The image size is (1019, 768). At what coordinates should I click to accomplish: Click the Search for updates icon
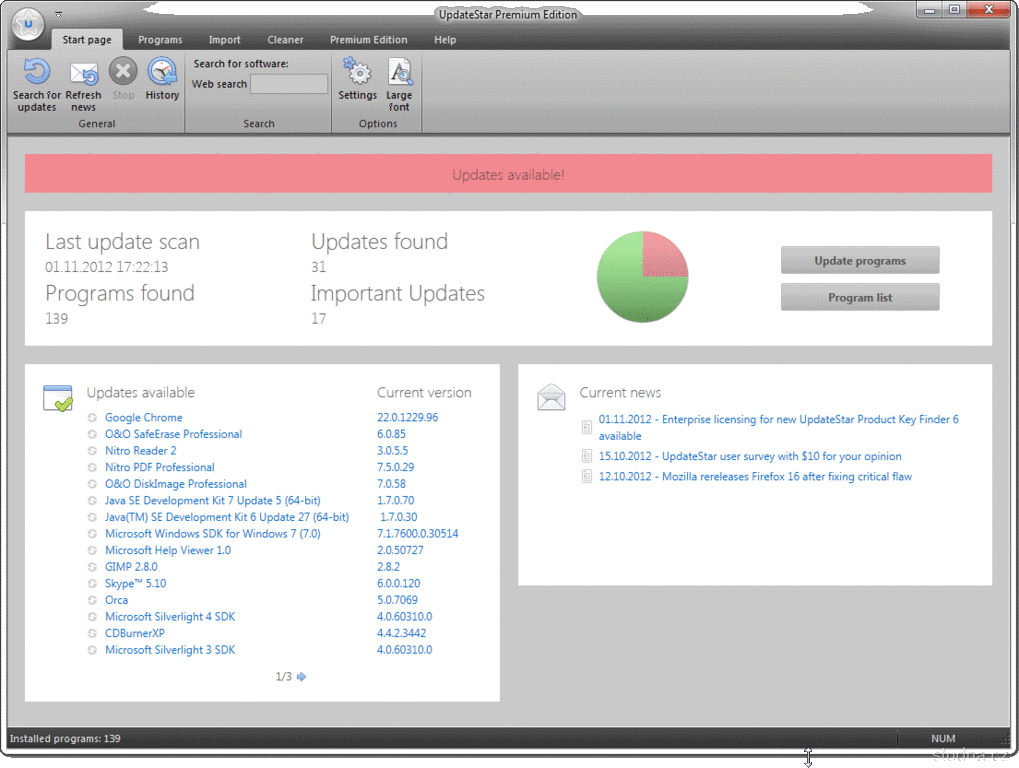tap(36, 73)
